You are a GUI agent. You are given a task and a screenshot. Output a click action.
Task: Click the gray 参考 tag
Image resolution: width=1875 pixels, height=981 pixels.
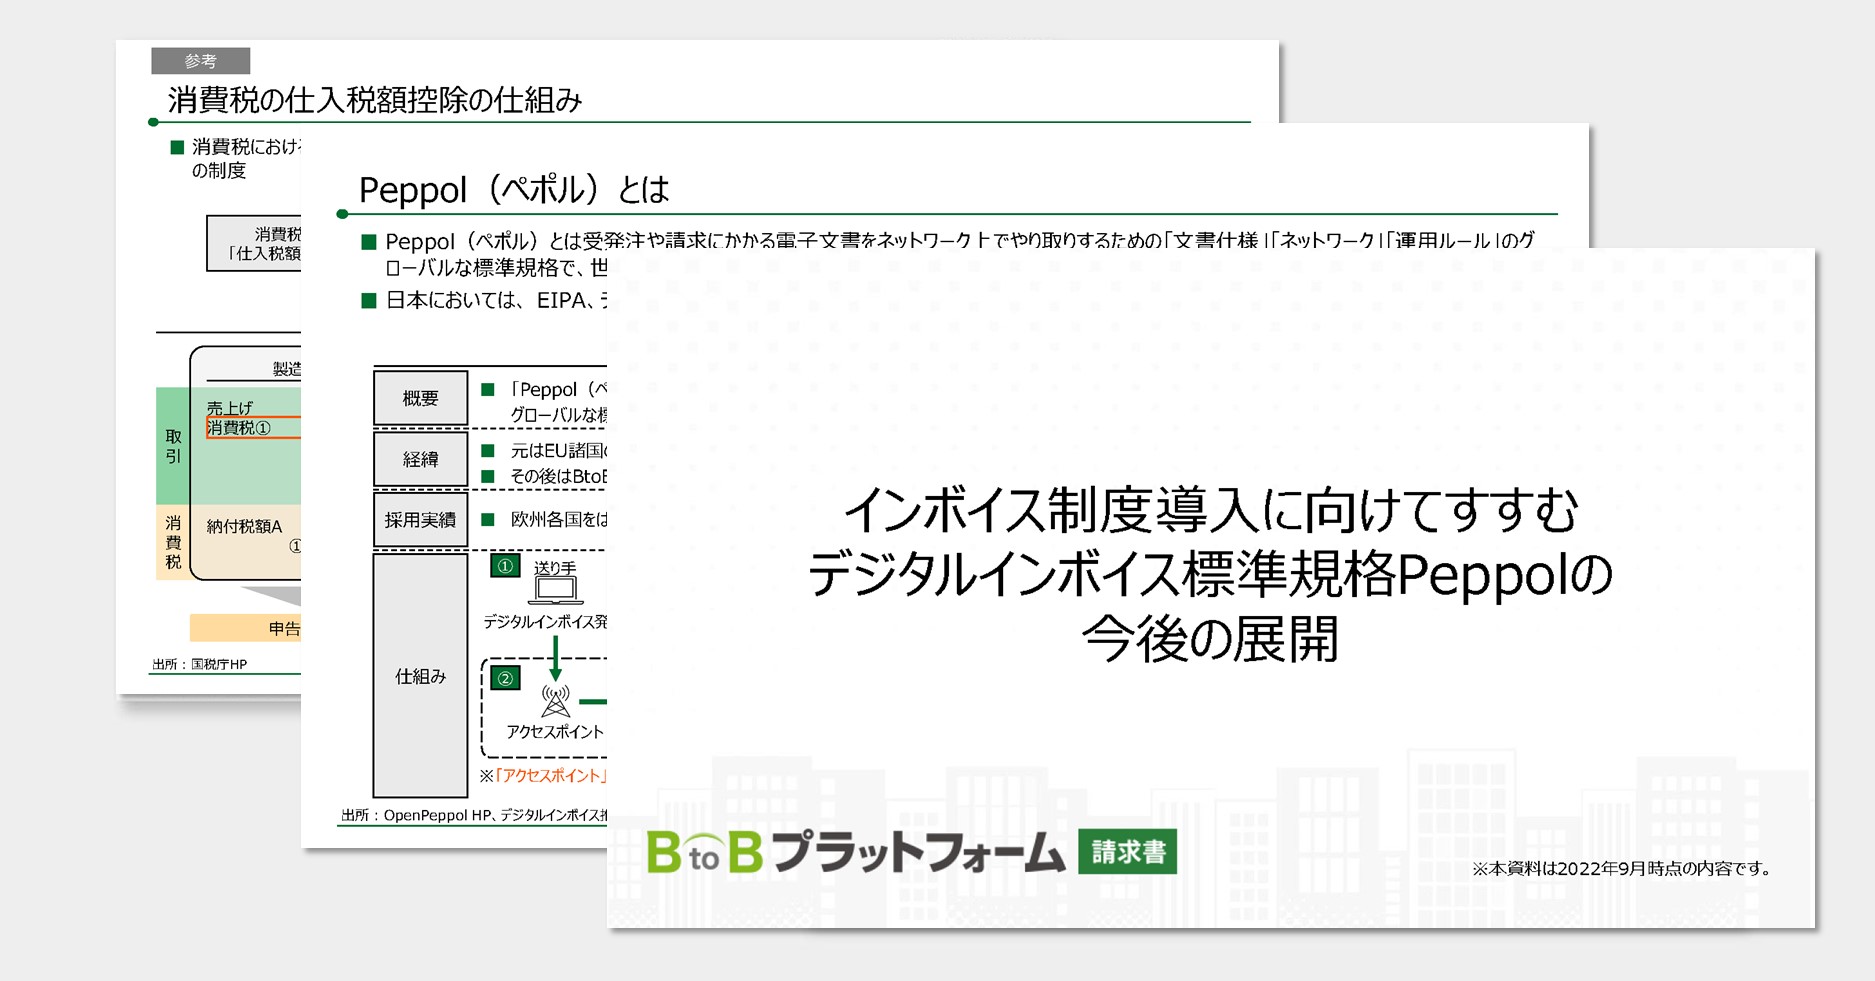click(200, 61)
